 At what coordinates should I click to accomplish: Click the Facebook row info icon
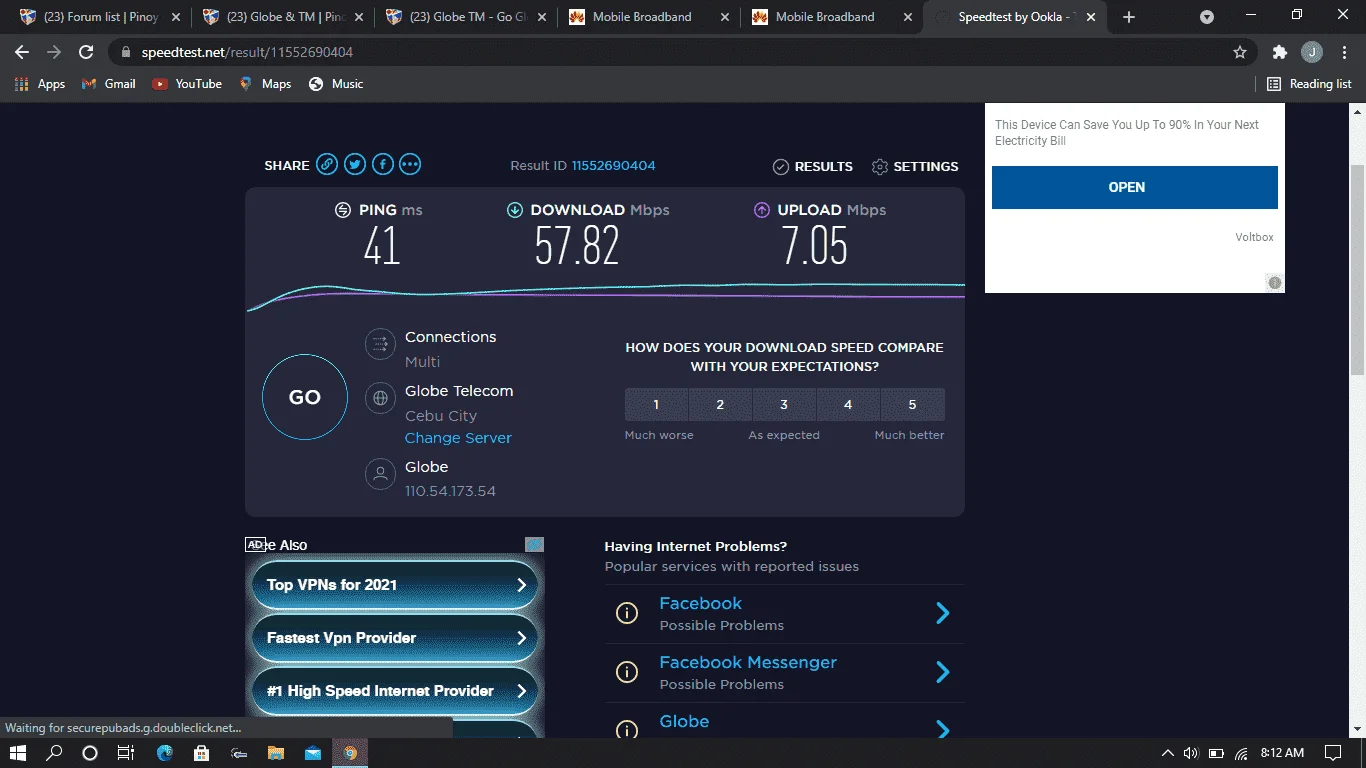tap(627, 613)
